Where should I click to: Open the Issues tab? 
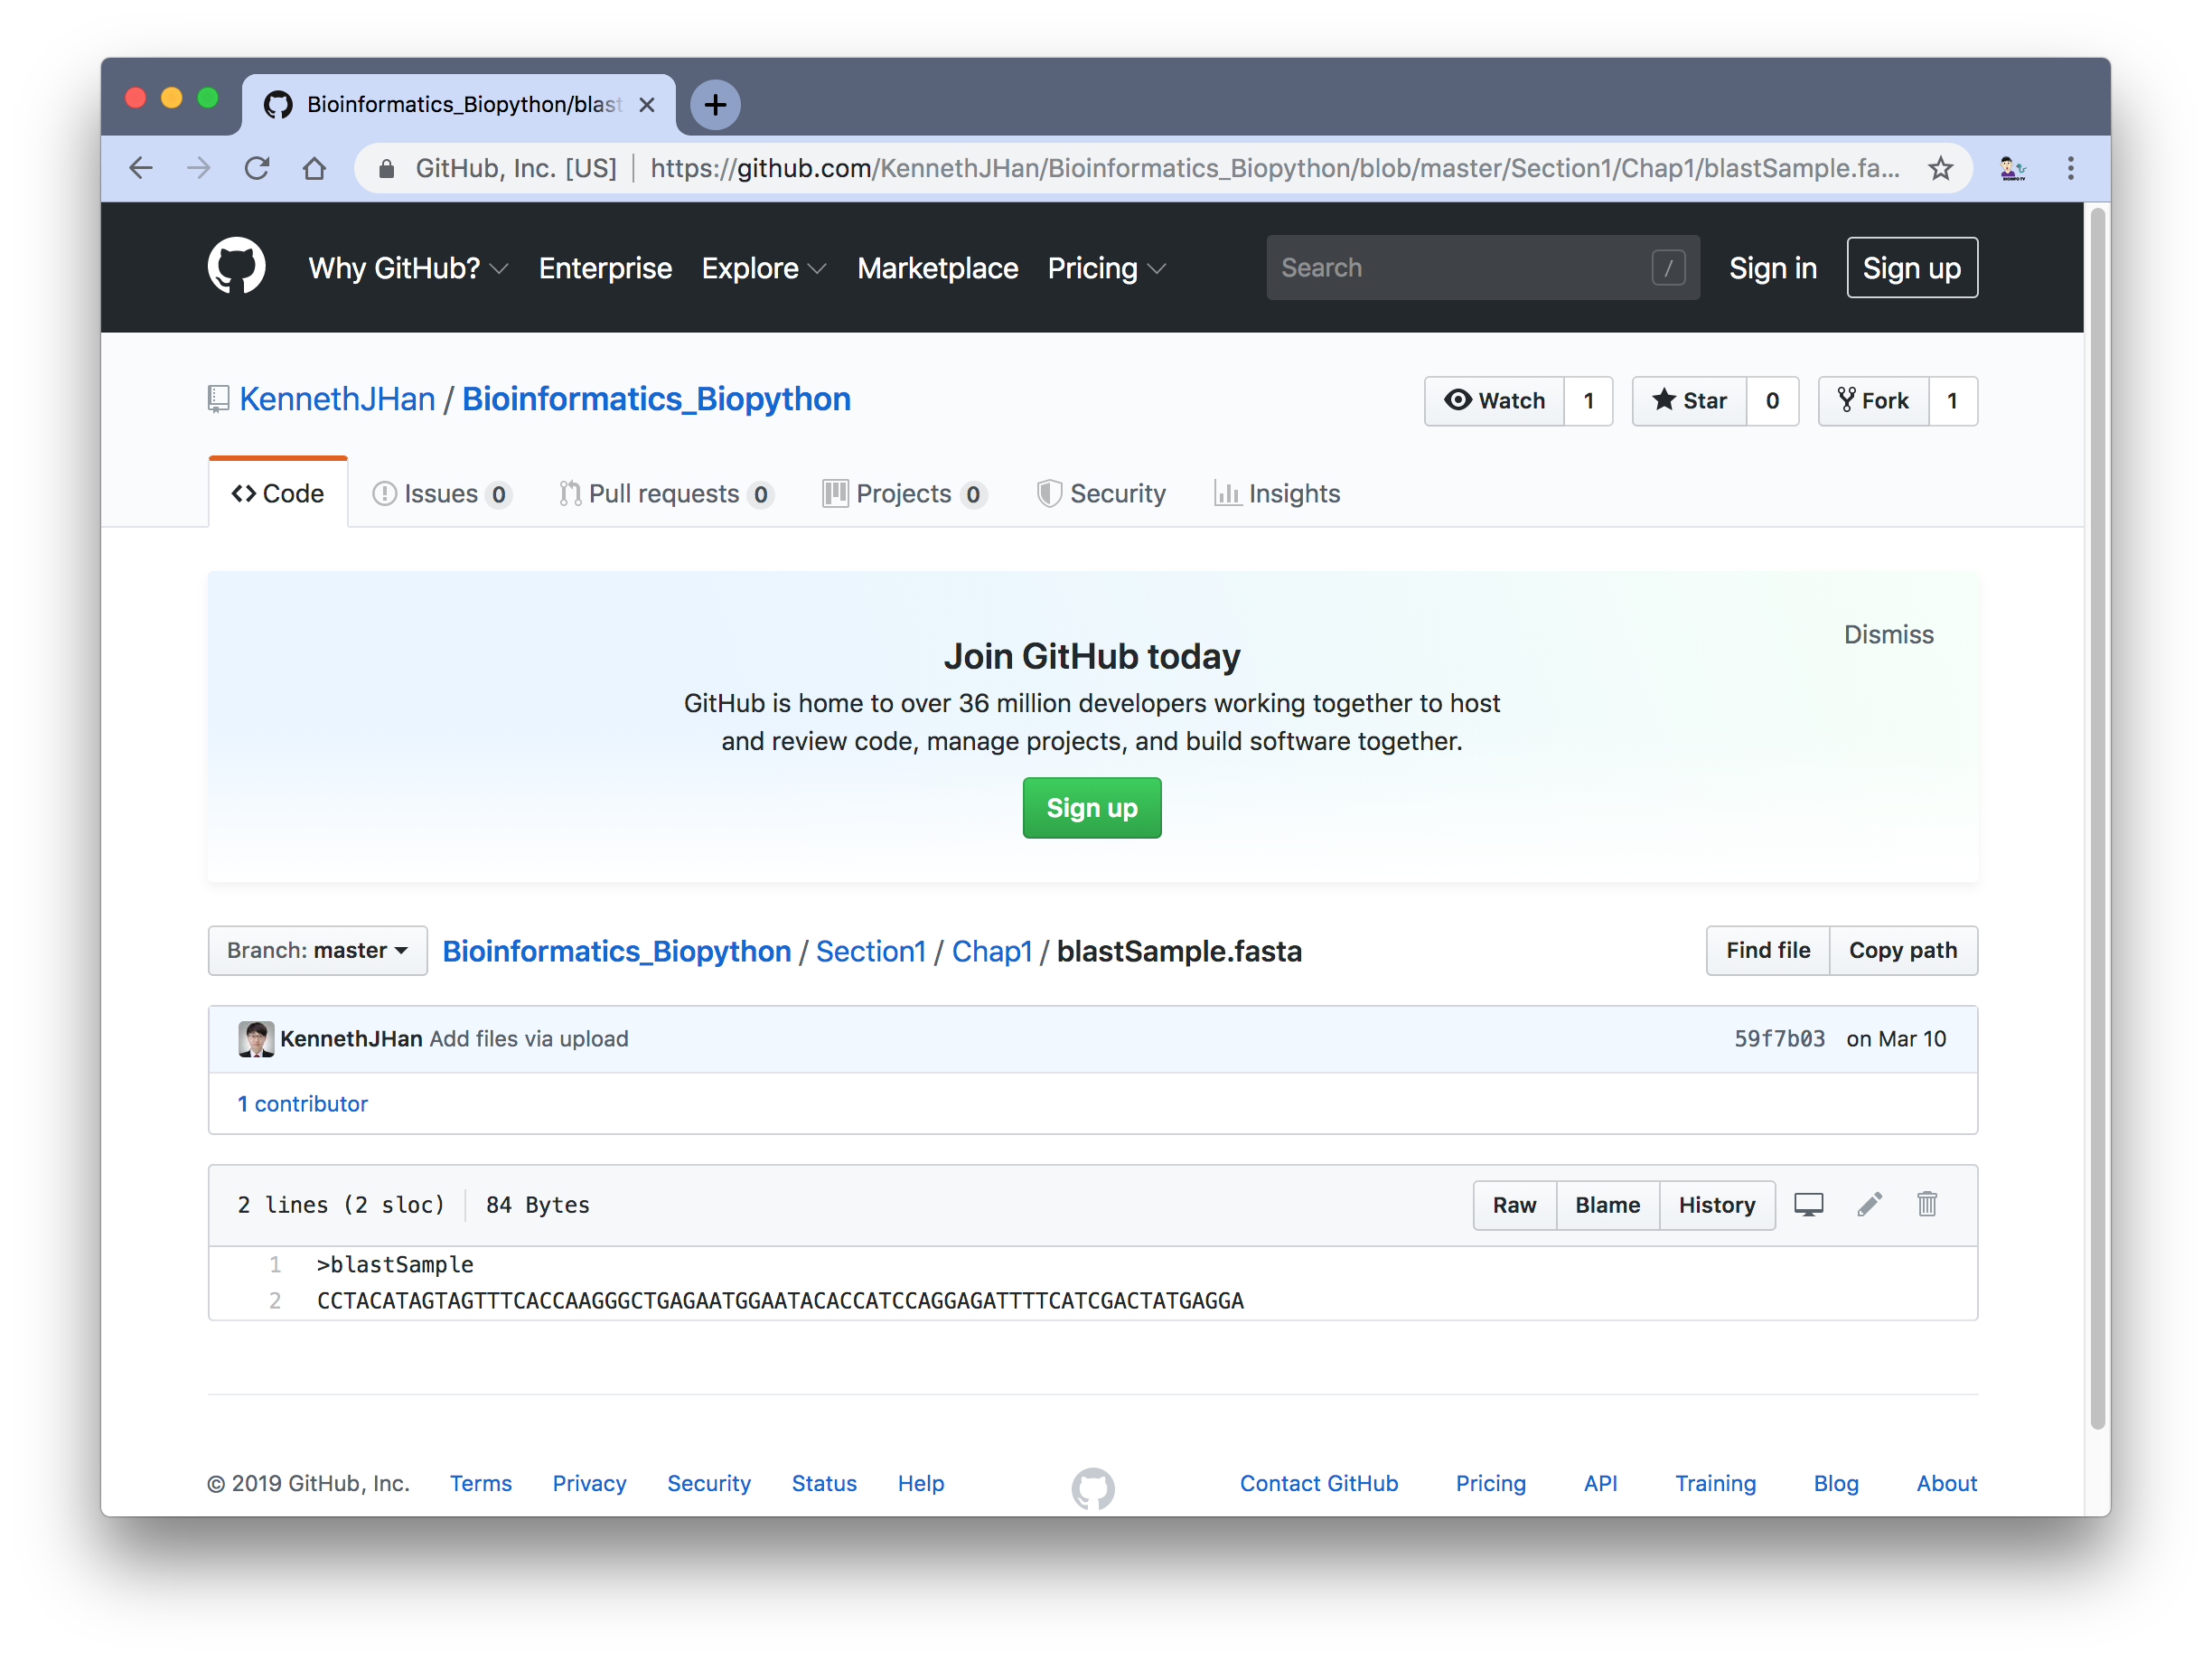[x=440, y=493]
